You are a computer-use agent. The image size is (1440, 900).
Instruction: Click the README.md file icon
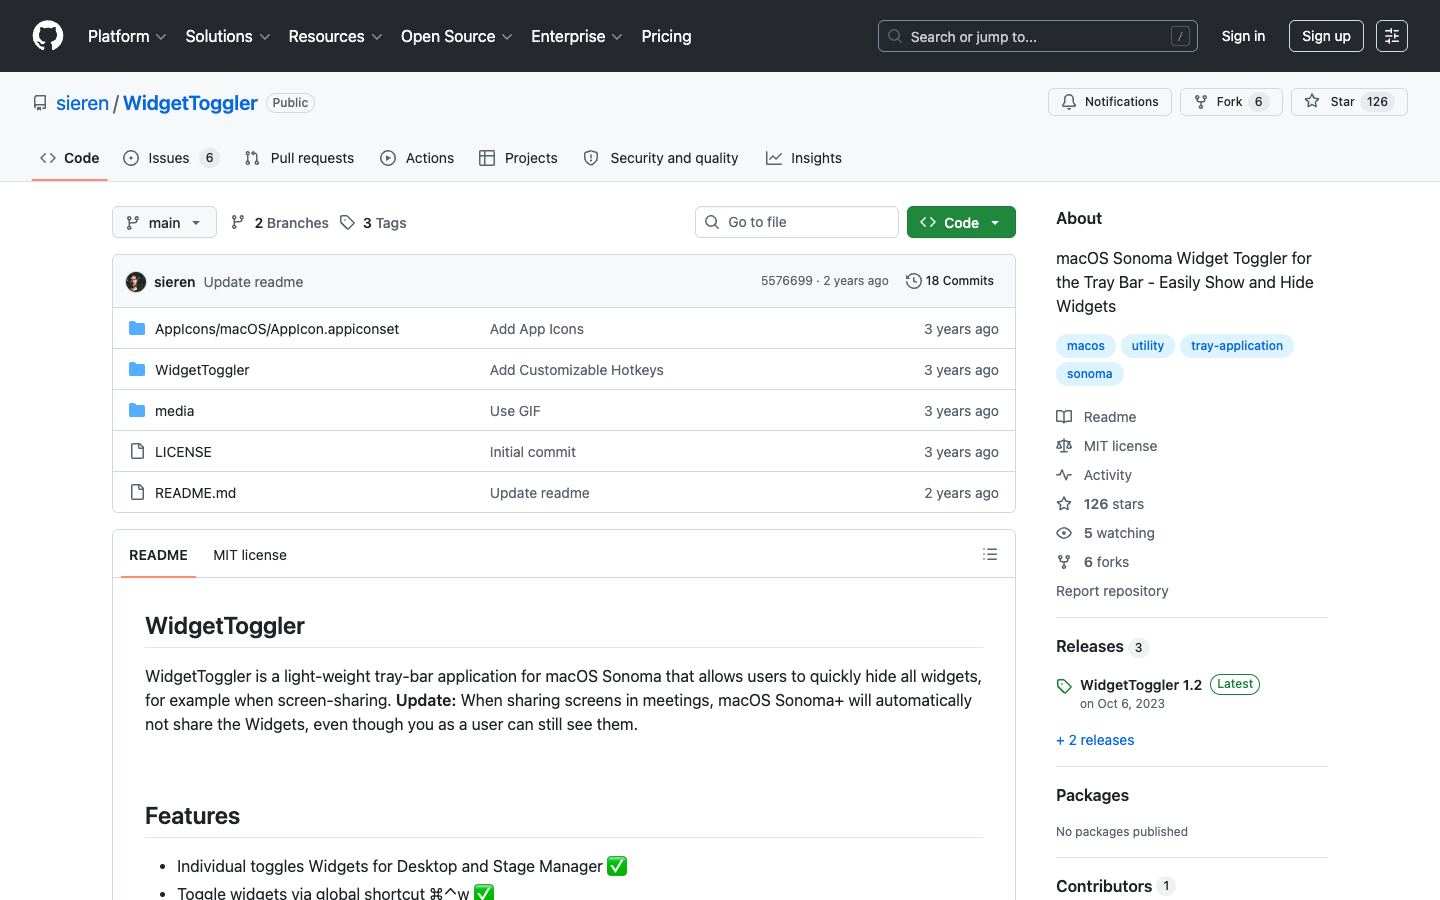point(137,492)
